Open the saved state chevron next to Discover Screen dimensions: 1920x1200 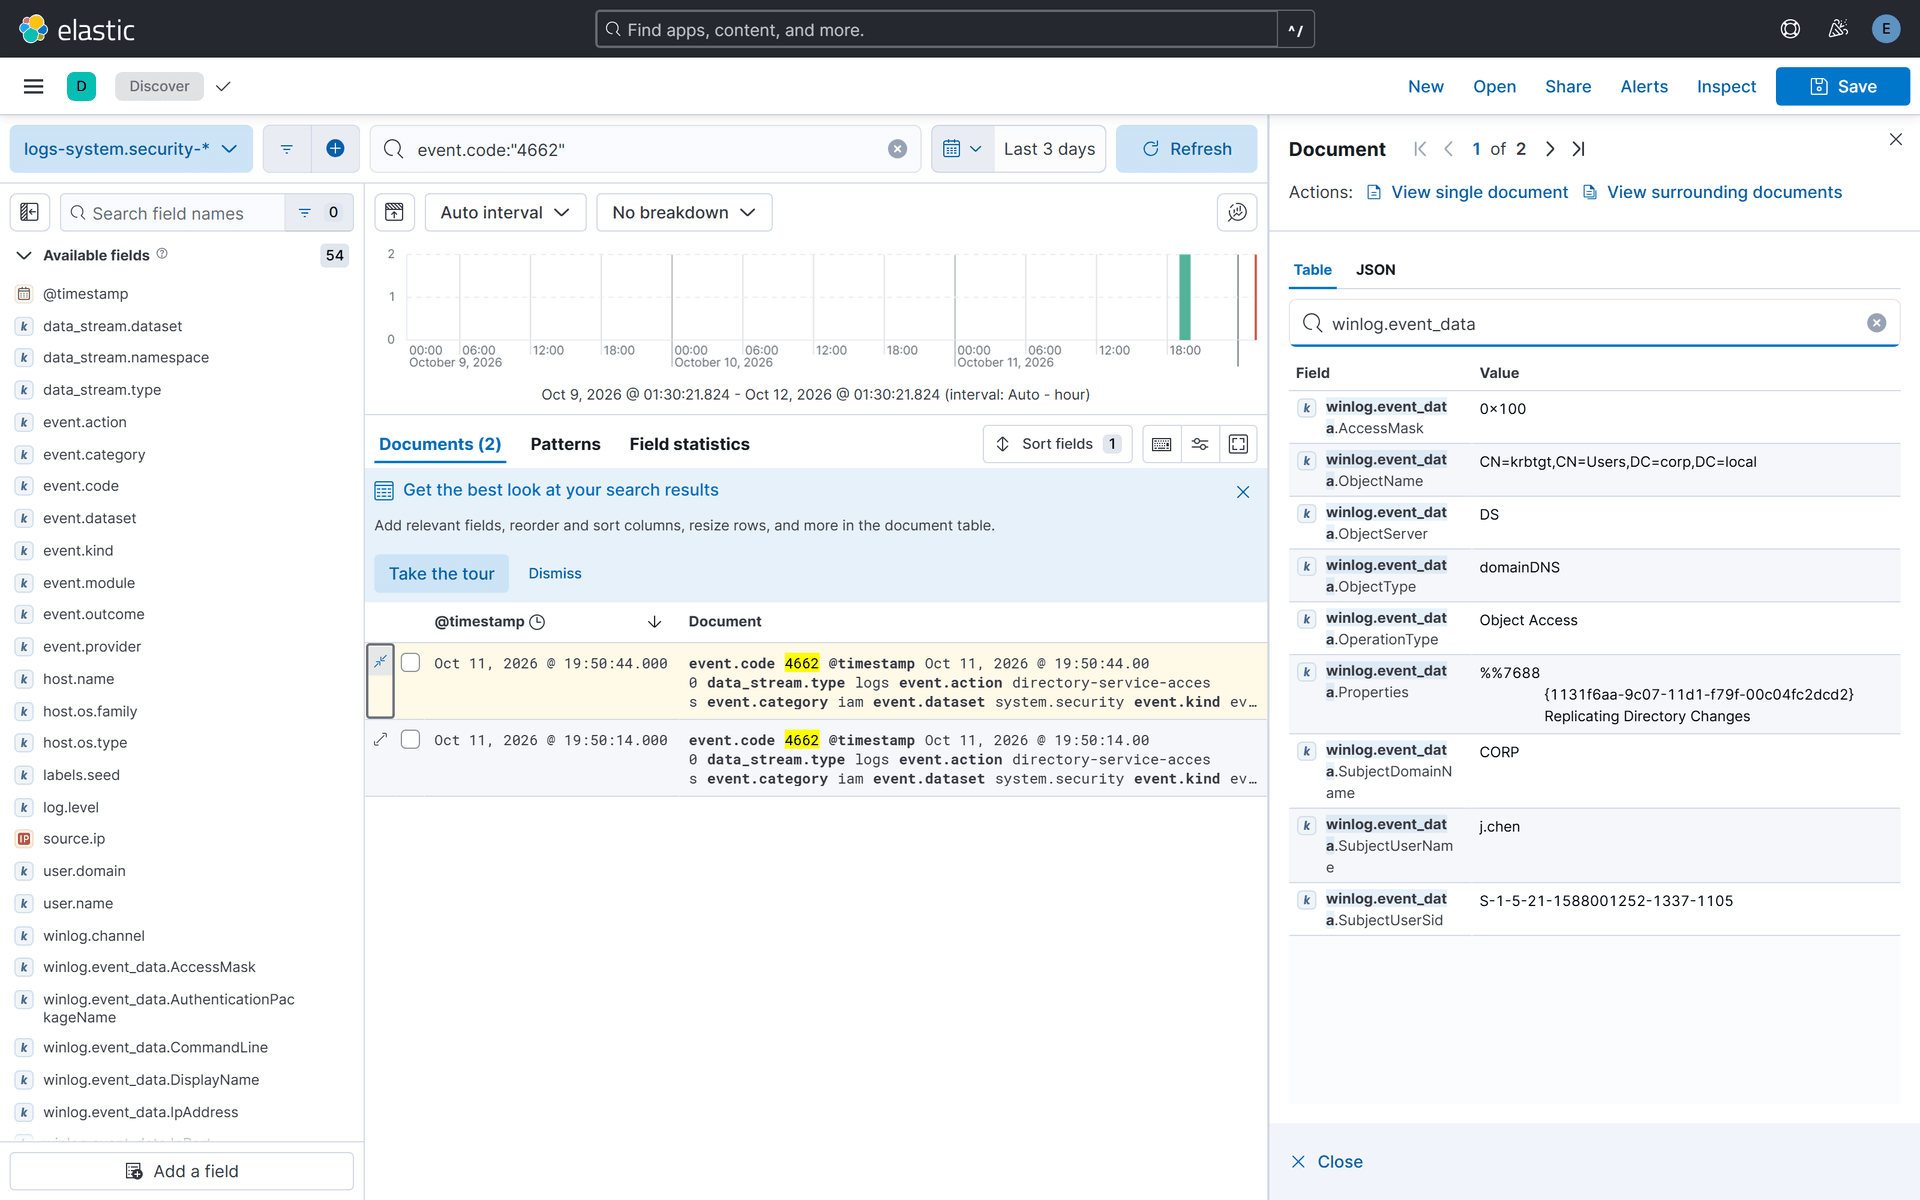pyautogui.click(x=223, y=86)
